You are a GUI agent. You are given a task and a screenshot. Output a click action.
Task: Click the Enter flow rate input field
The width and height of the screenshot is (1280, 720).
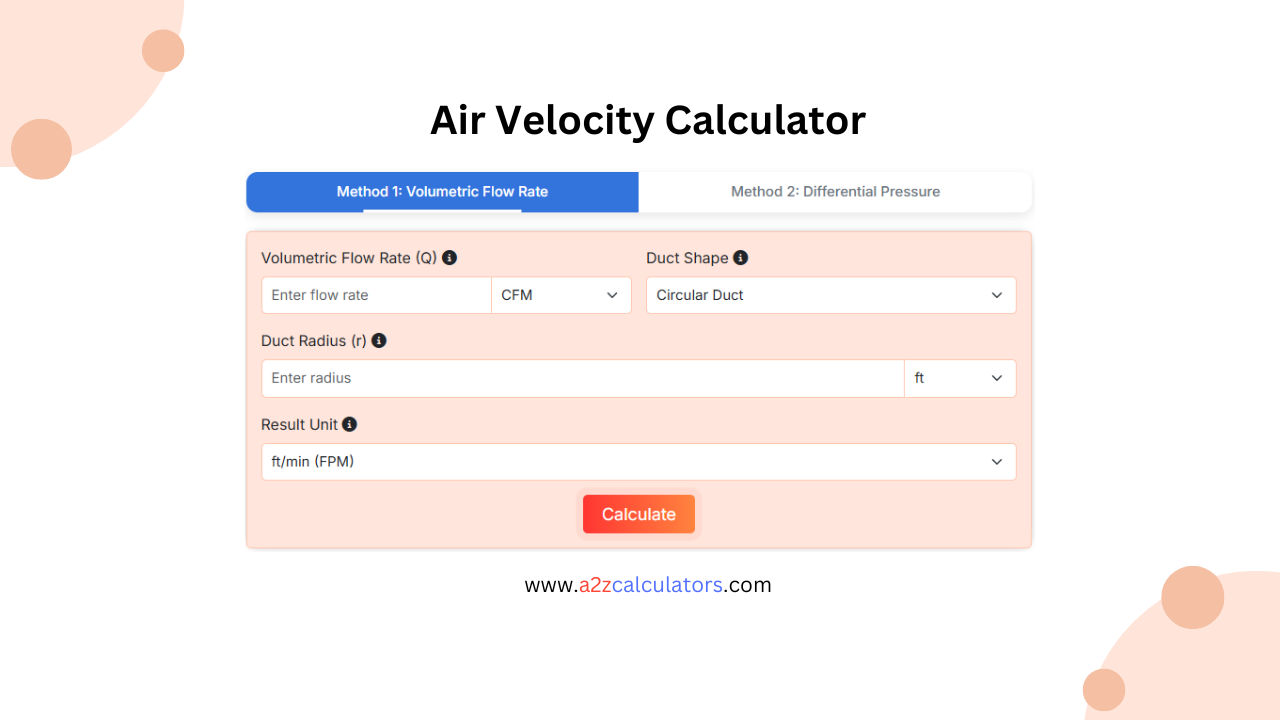375,295
